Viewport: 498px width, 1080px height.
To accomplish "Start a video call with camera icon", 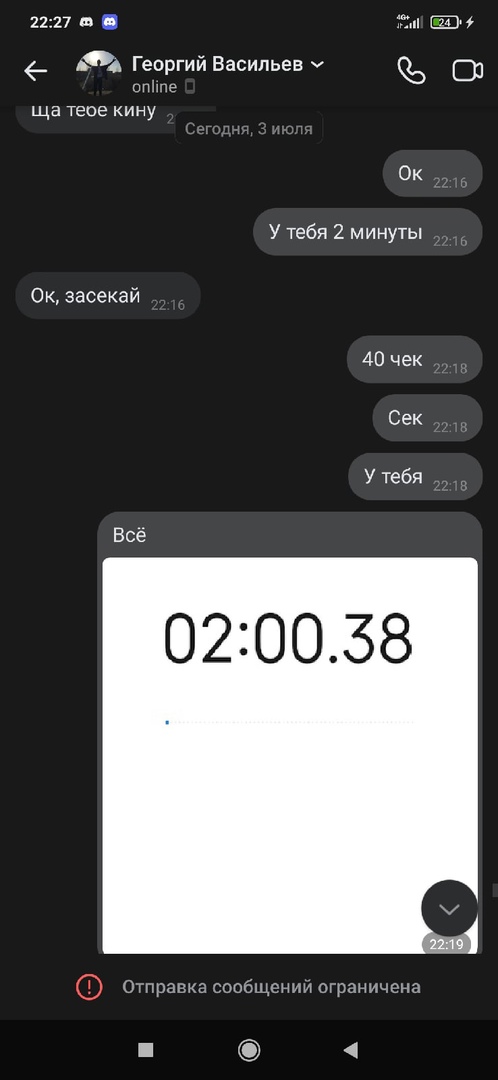I will [467, 71].
